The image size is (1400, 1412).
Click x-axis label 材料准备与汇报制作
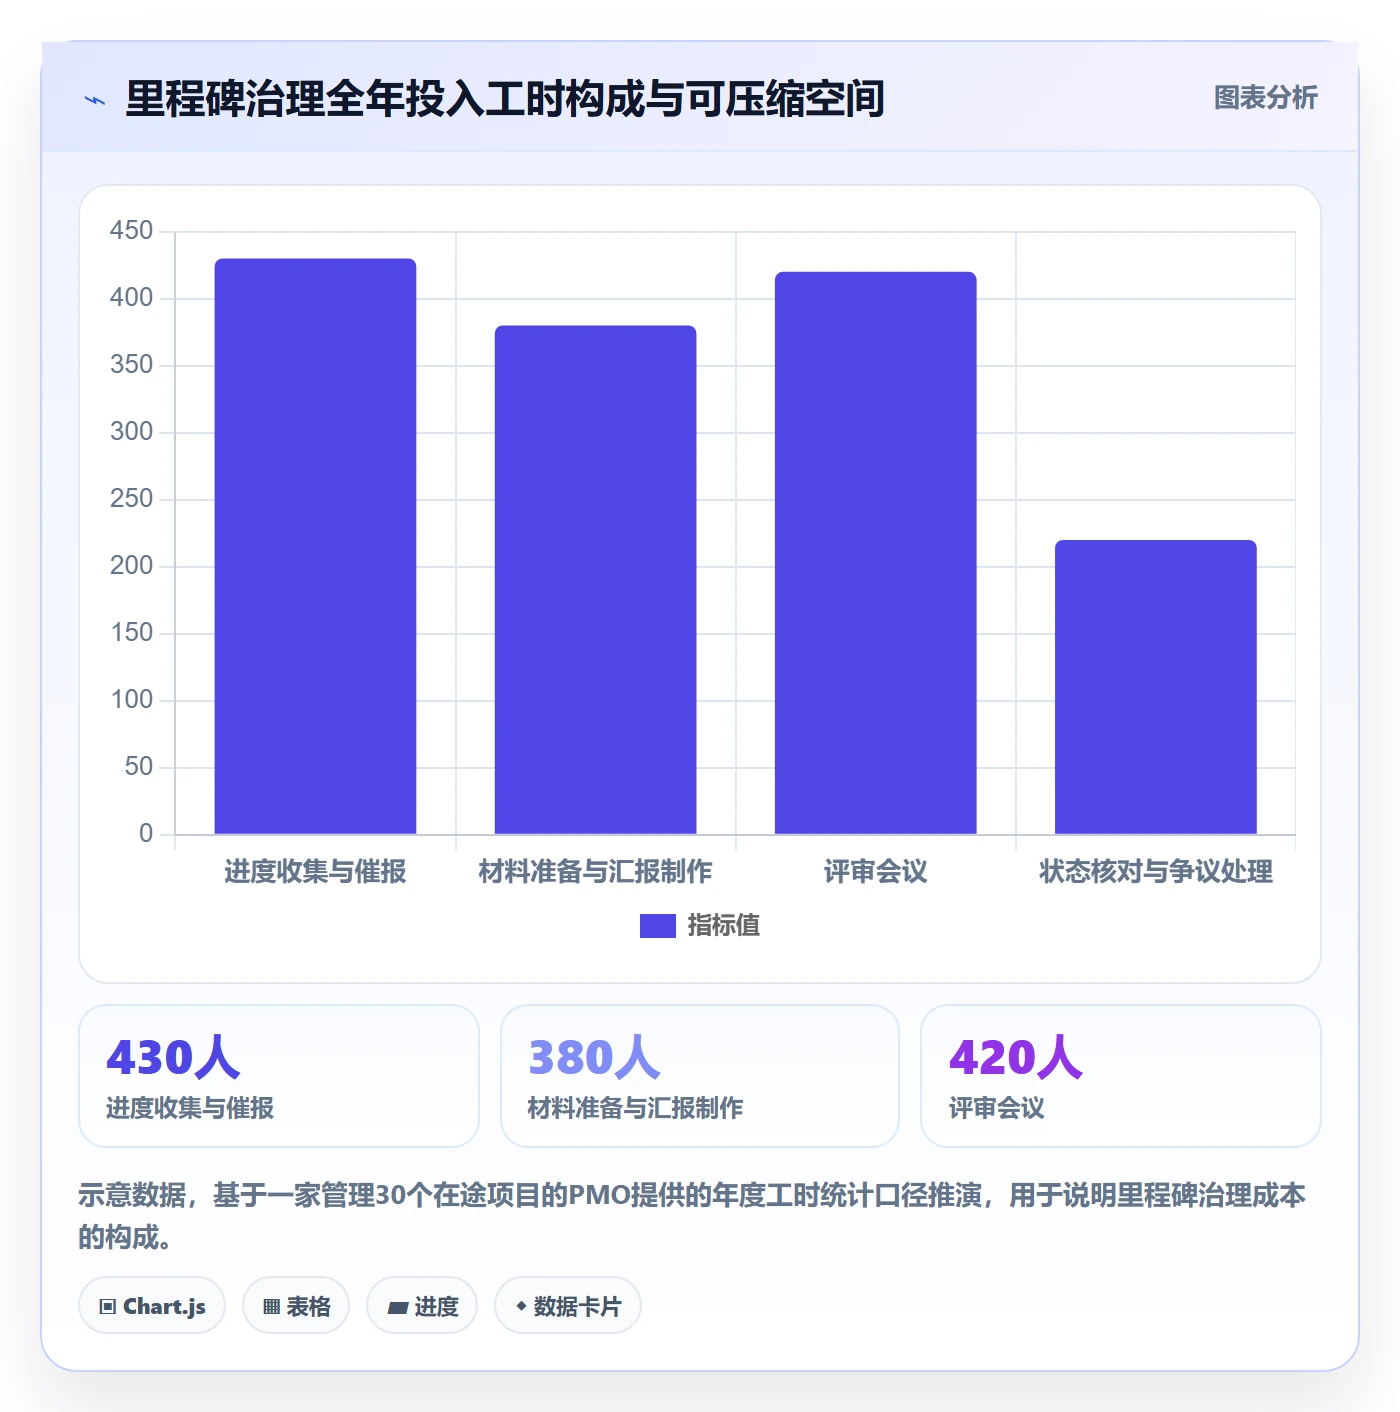click(595, 872)
